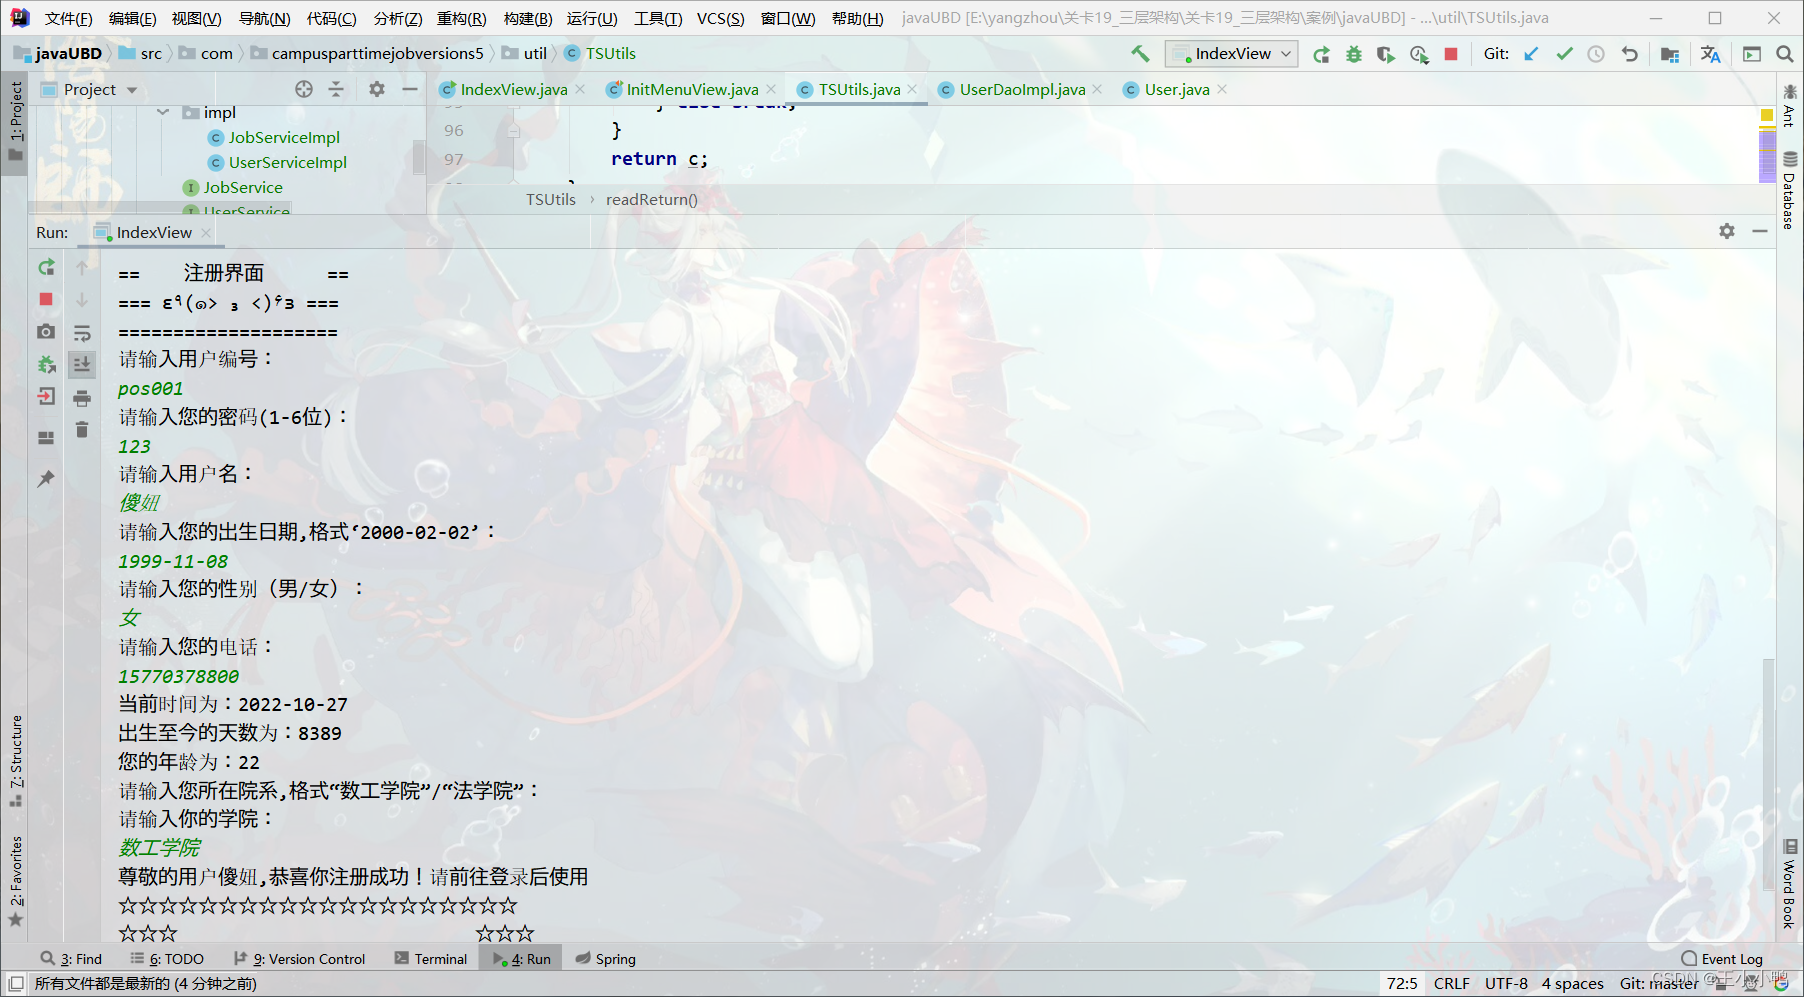Switch to User.java editor tab
Viewport: 1804px width, 997px height.
1176,90
